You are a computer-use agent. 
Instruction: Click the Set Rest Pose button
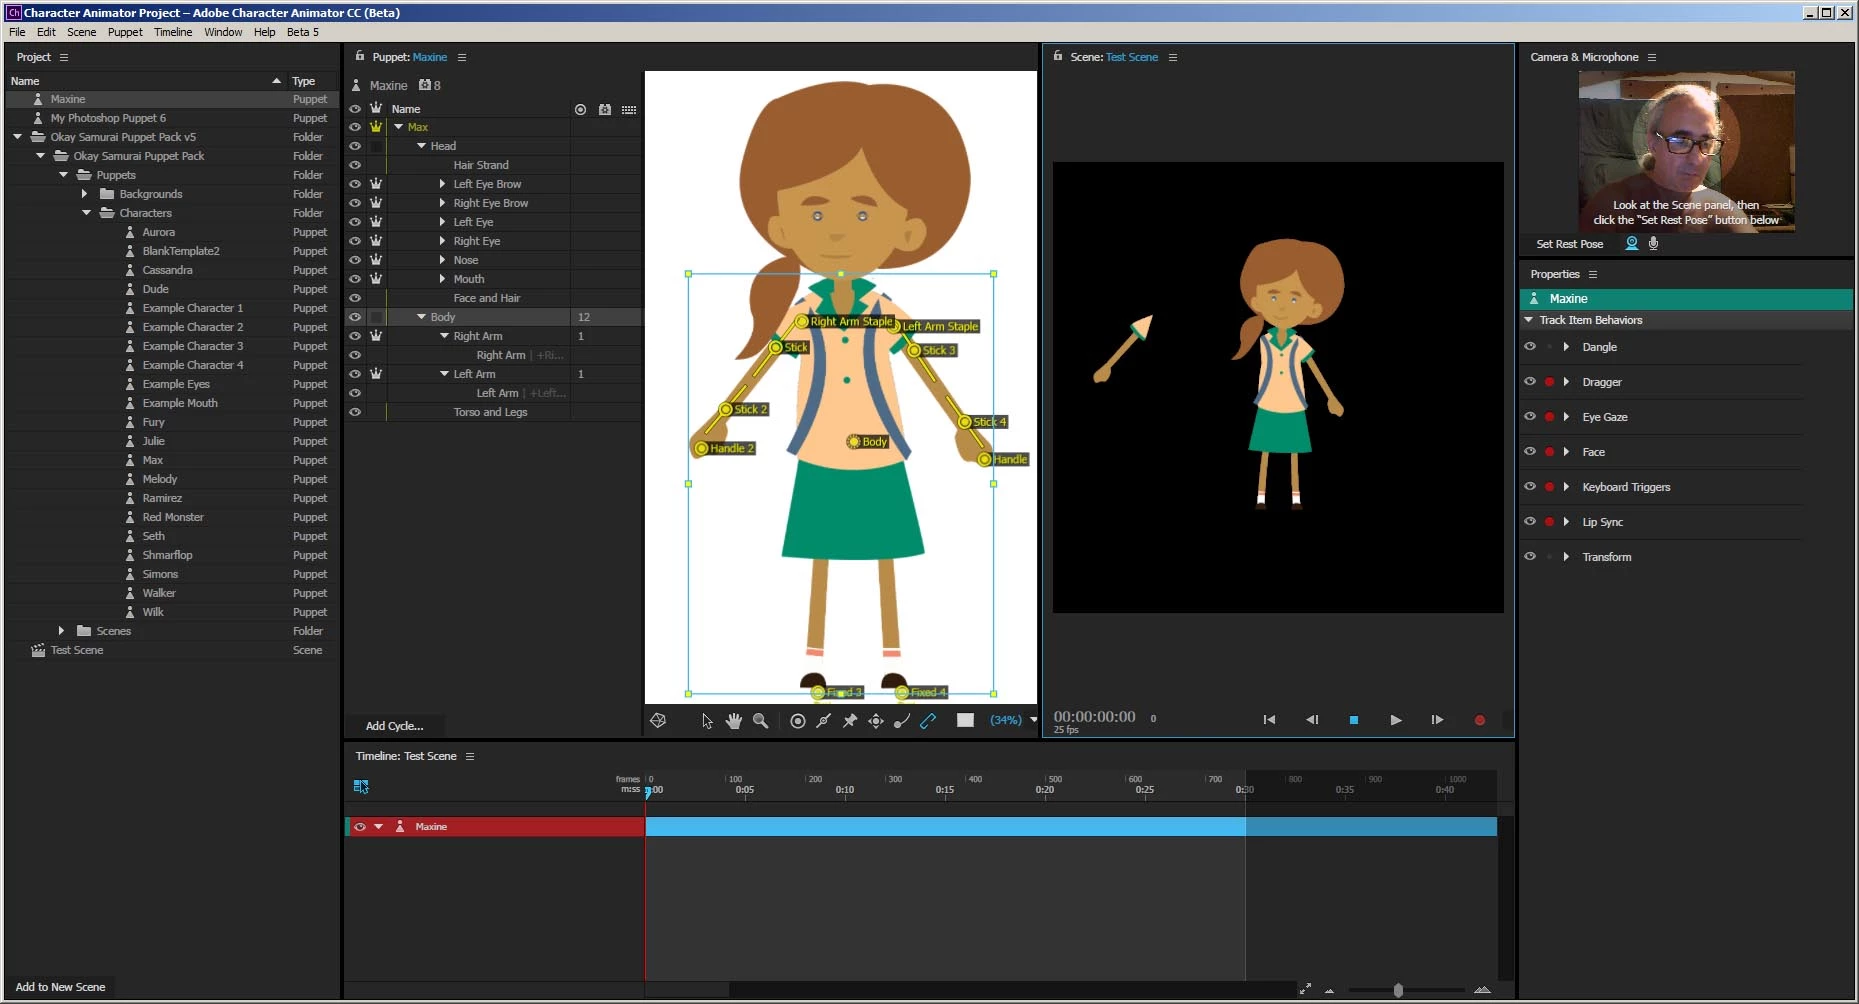1568,244
